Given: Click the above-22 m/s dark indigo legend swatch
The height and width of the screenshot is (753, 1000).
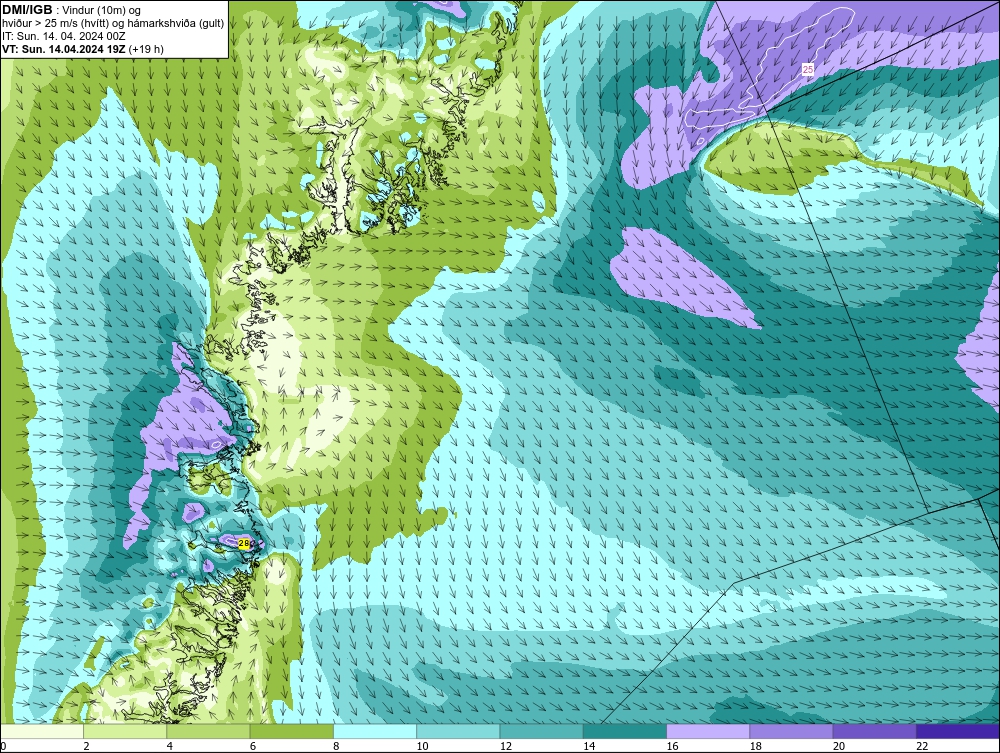Looking at the screenshot, I should (x=958, y=731).
